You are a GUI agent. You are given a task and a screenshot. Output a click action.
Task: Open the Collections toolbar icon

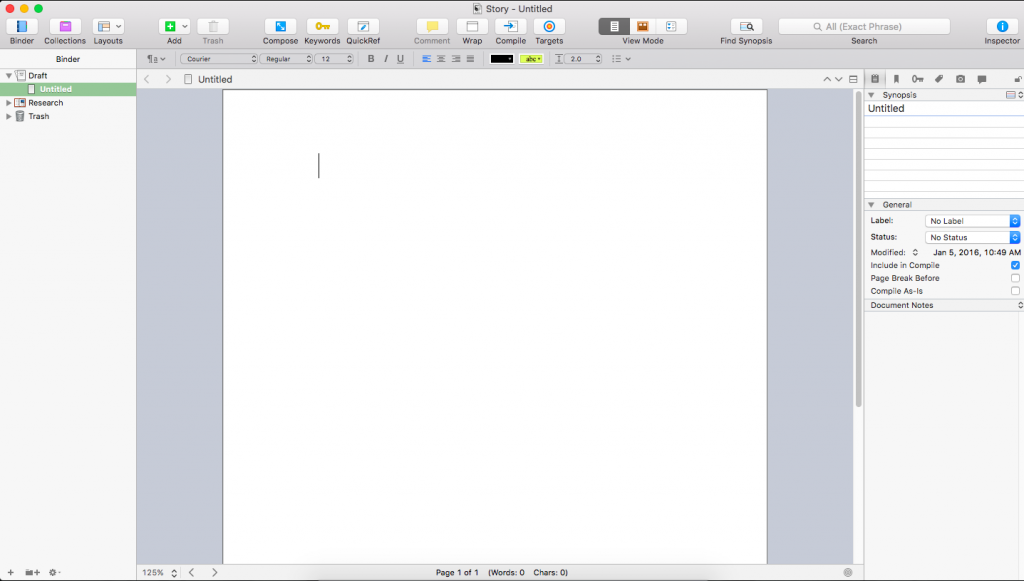click(x=65, y=27)
